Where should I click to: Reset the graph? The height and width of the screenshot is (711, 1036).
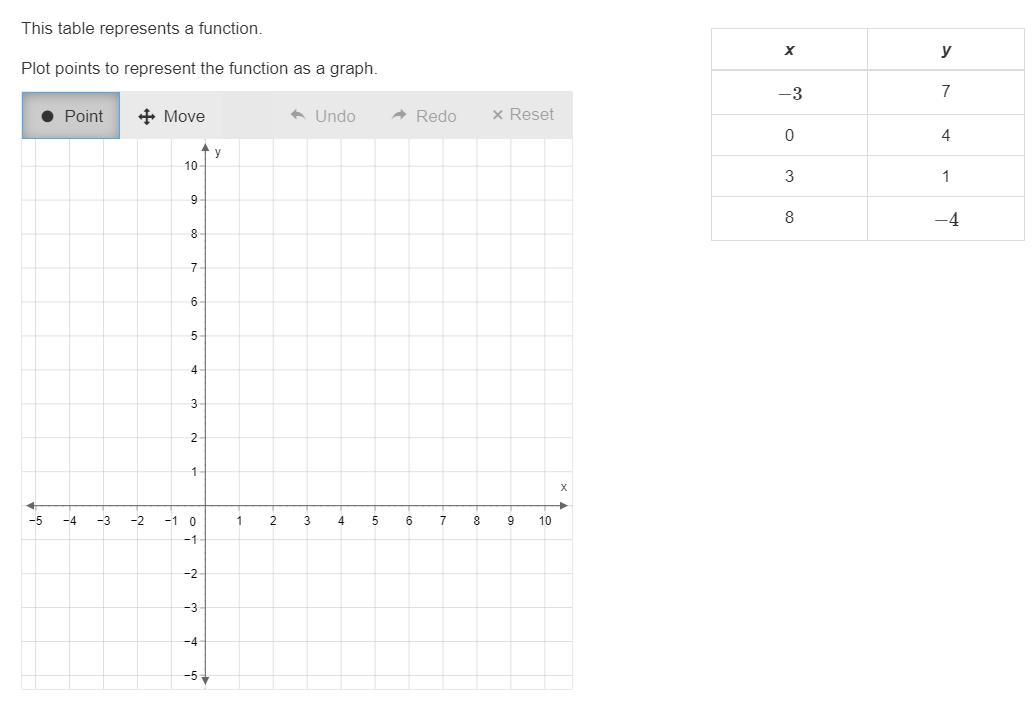pyautogui.click(x=523, y=115)
